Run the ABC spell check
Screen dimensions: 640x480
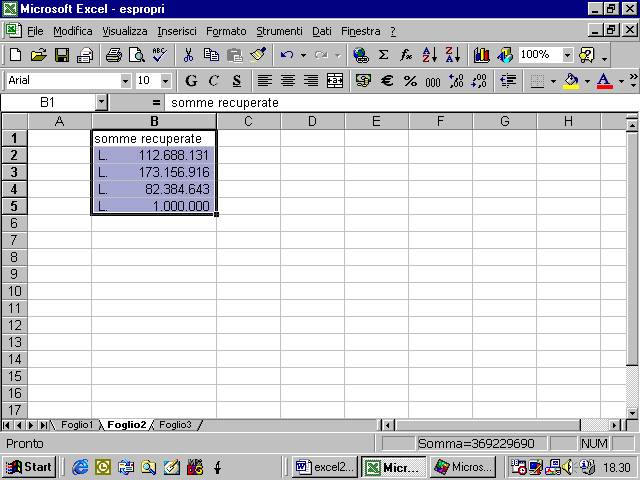tap(160, 55)
